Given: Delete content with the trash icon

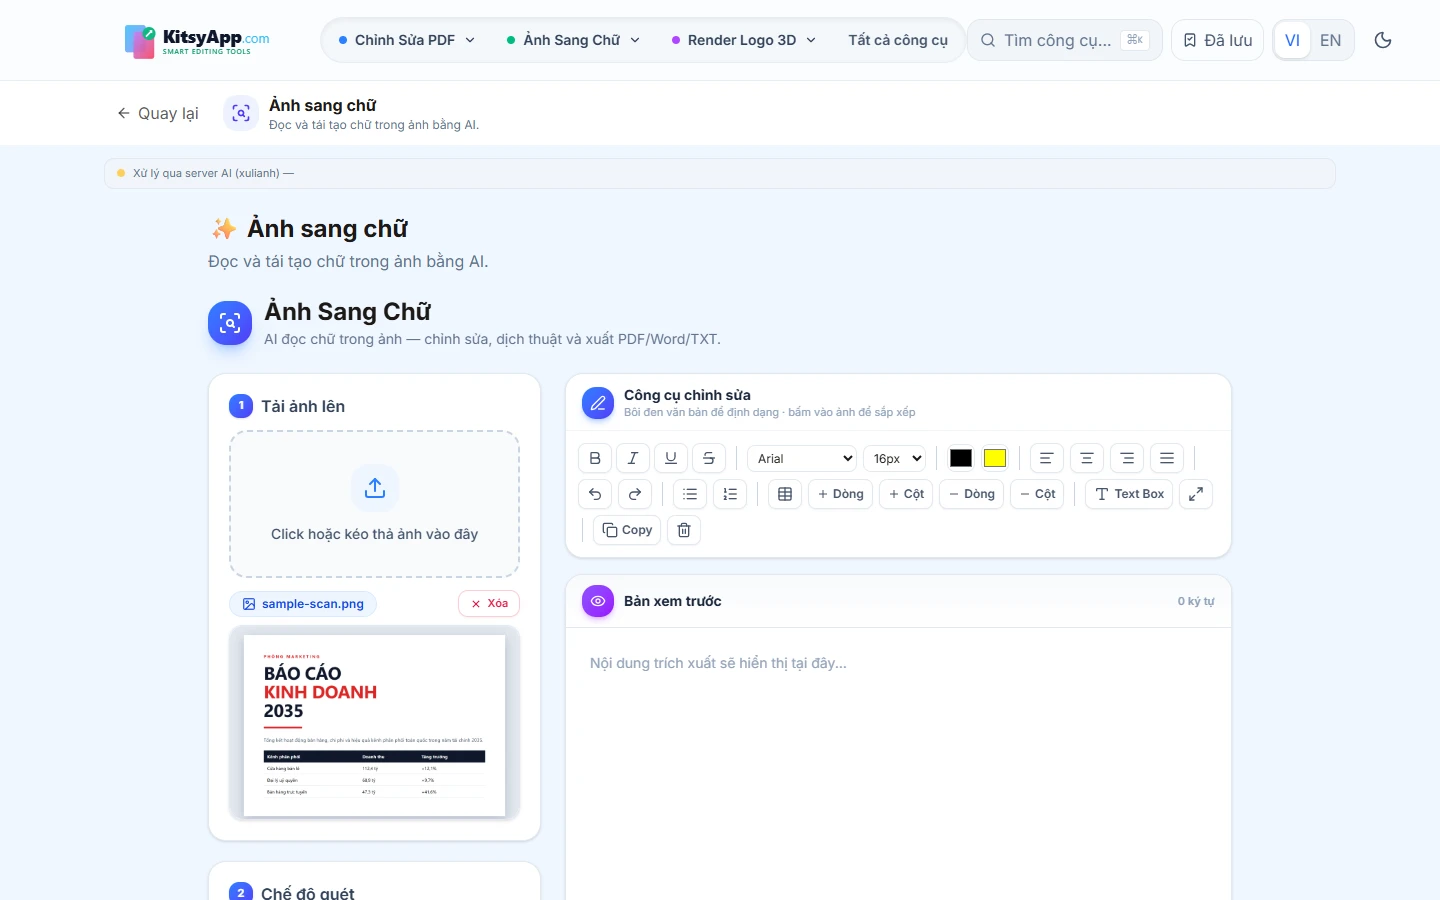Looking at the screenshot, I should (x=684, y=530).
